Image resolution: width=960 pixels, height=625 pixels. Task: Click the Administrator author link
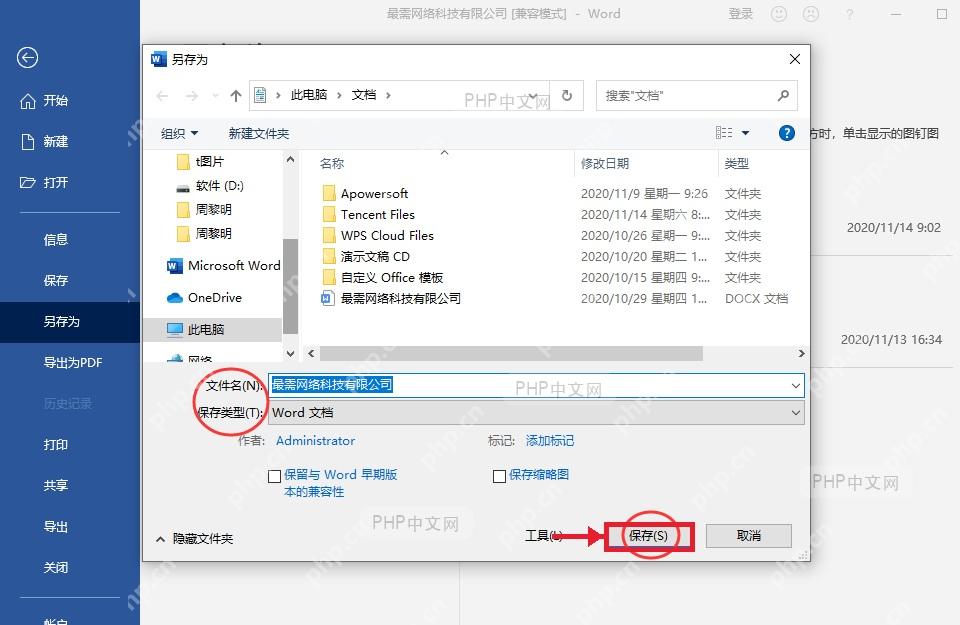[x=315, y=441]
